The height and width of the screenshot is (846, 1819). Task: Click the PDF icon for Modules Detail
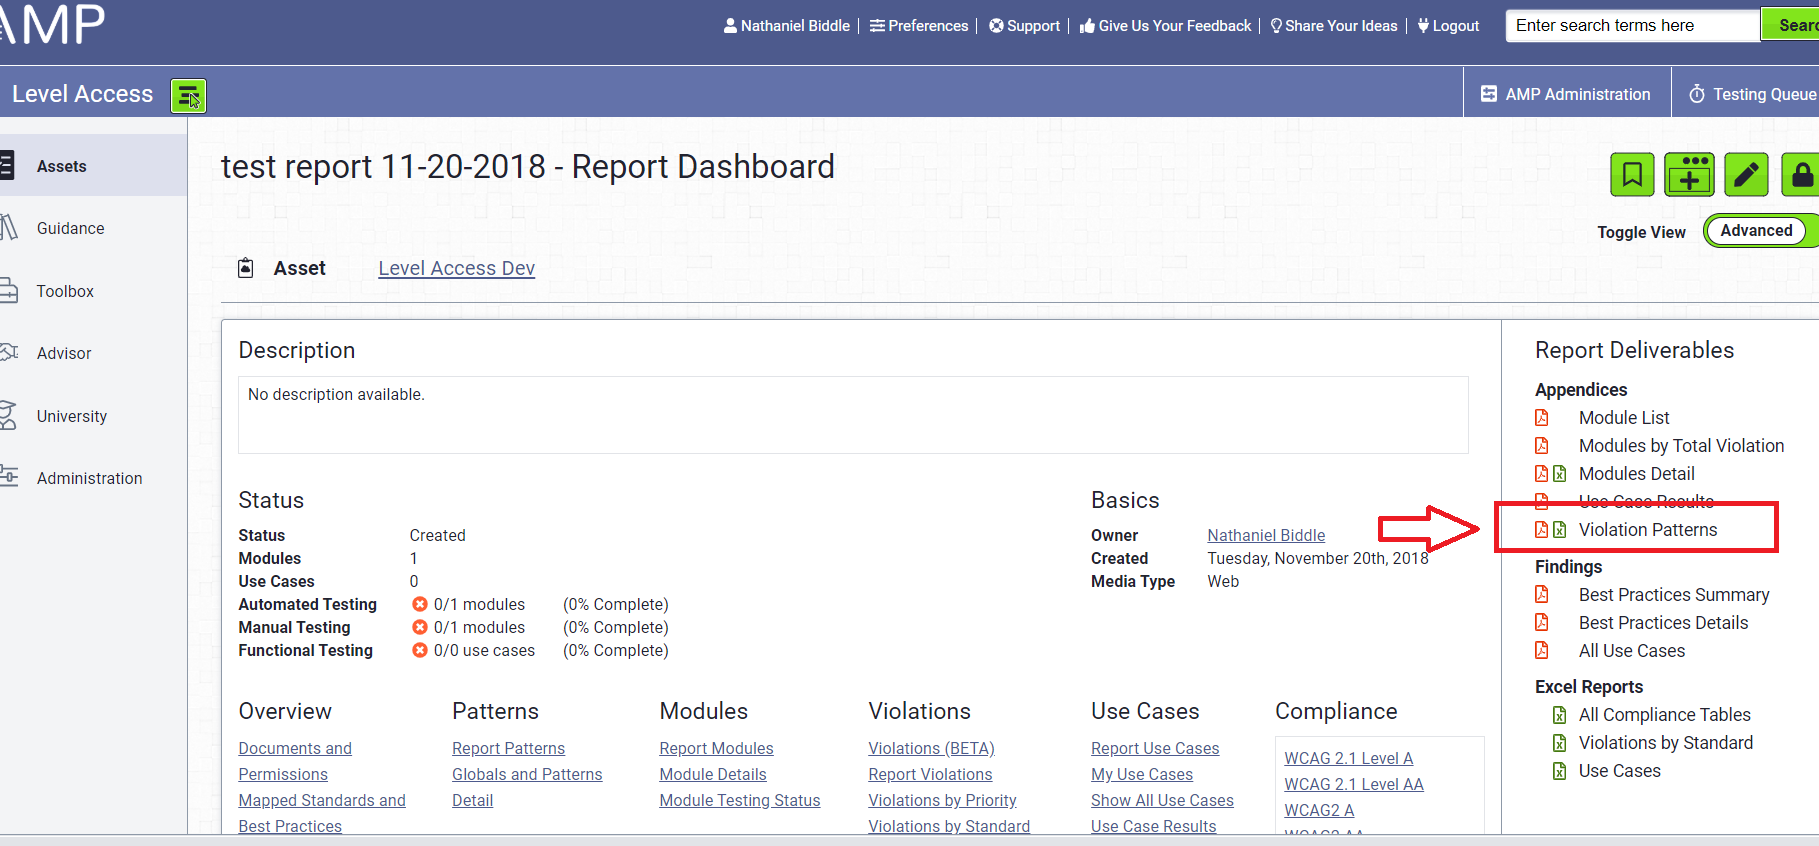coord(1541,474)
